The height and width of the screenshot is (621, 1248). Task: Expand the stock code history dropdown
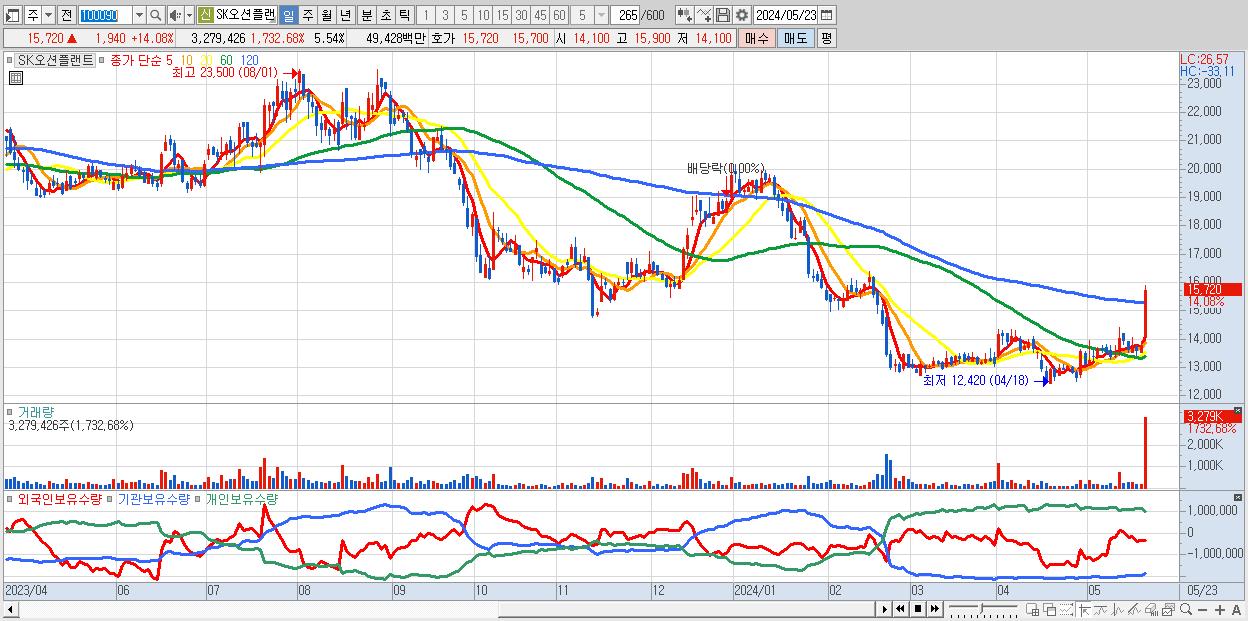coord(139,15)
